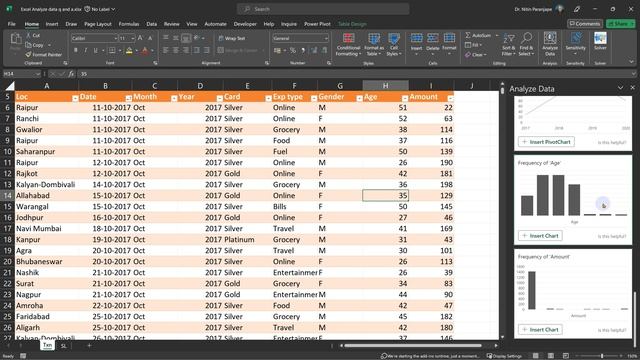Toggle Align Left
This screenshot has height=360, width=640.
coord(166,51)
